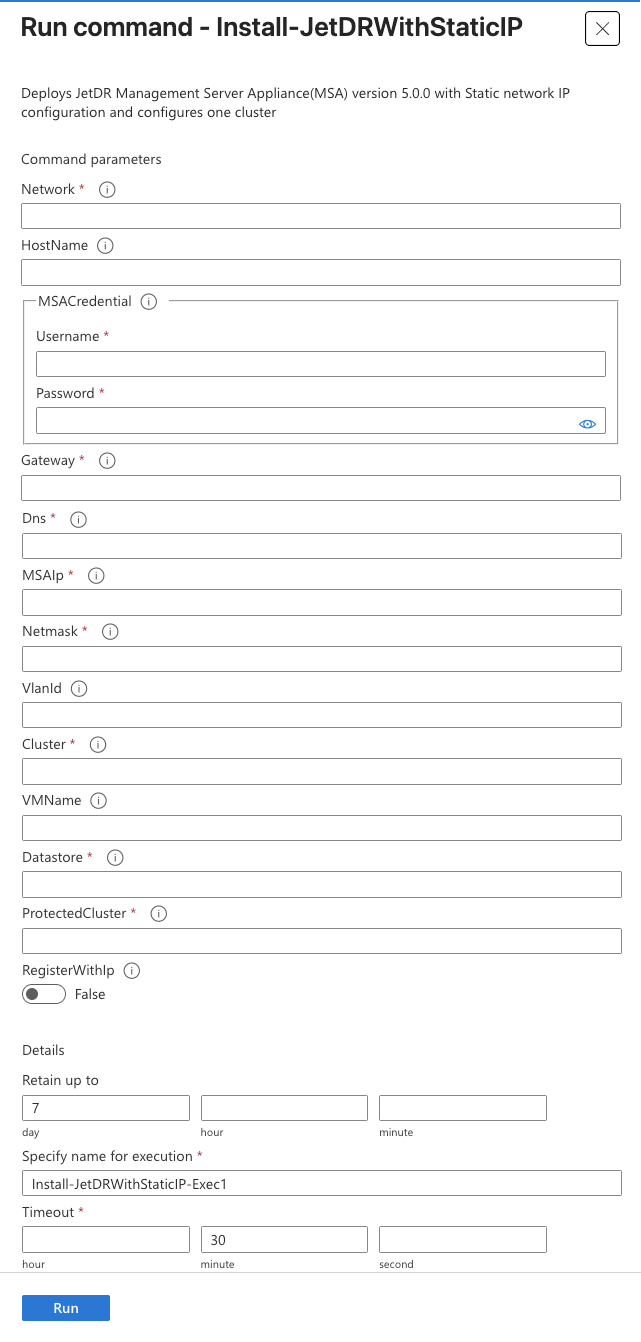
Task: Close the Run command panel
Action: (x=602, y=29)
